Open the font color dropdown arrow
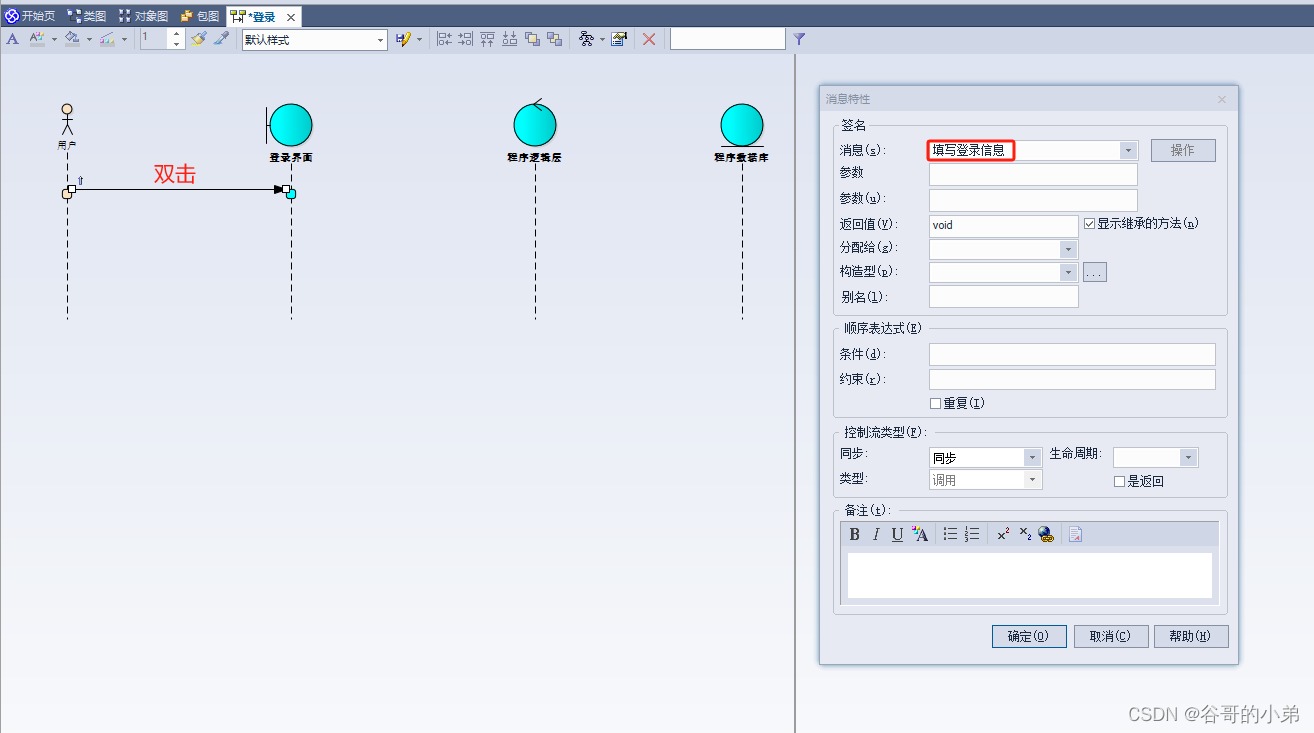 [x=54, y=40]
